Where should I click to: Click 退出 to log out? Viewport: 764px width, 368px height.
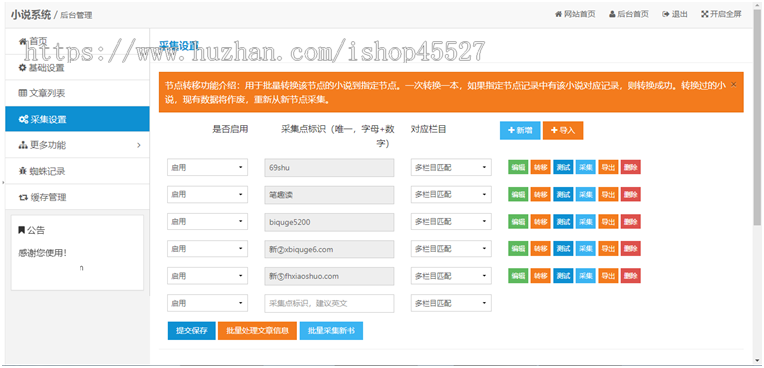point(675,14)
